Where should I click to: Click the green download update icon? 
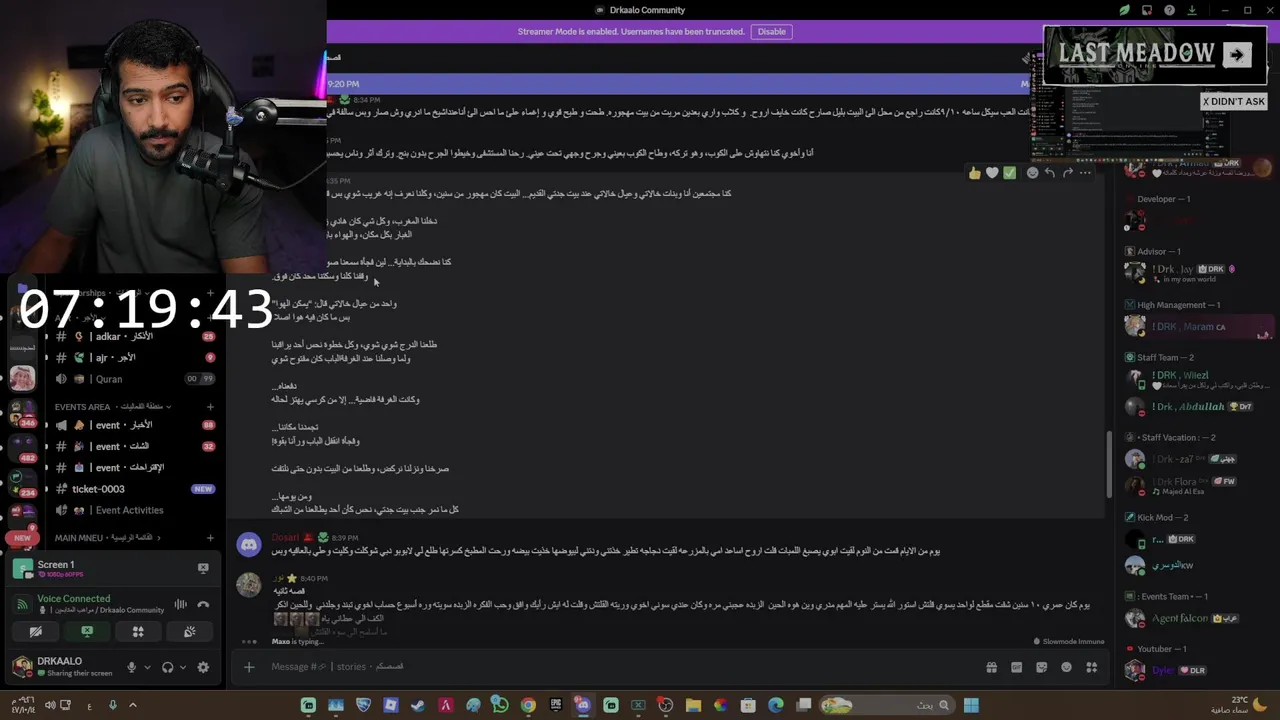tap(1192, 10)
